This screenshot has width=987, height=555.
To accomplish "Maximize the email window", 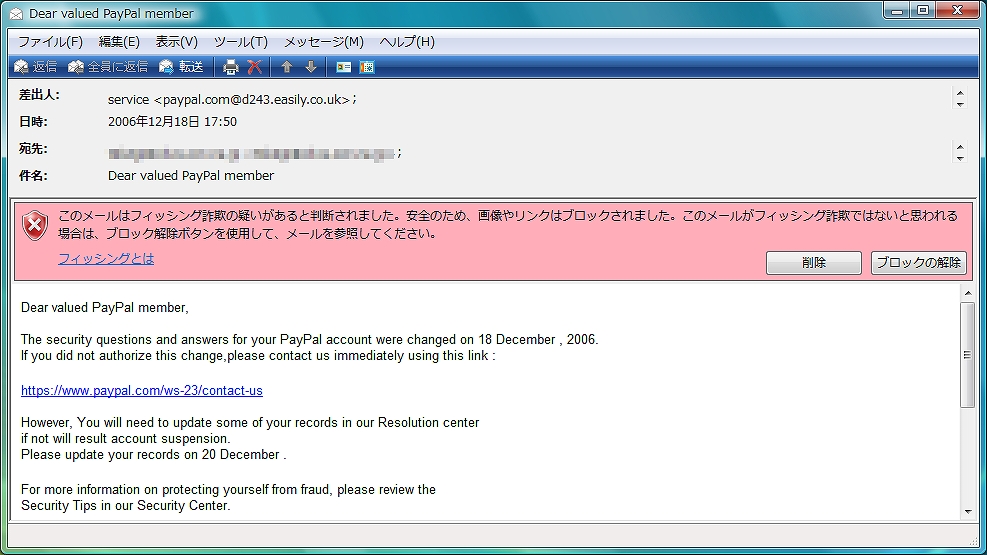I will click(x=923, y=11).
